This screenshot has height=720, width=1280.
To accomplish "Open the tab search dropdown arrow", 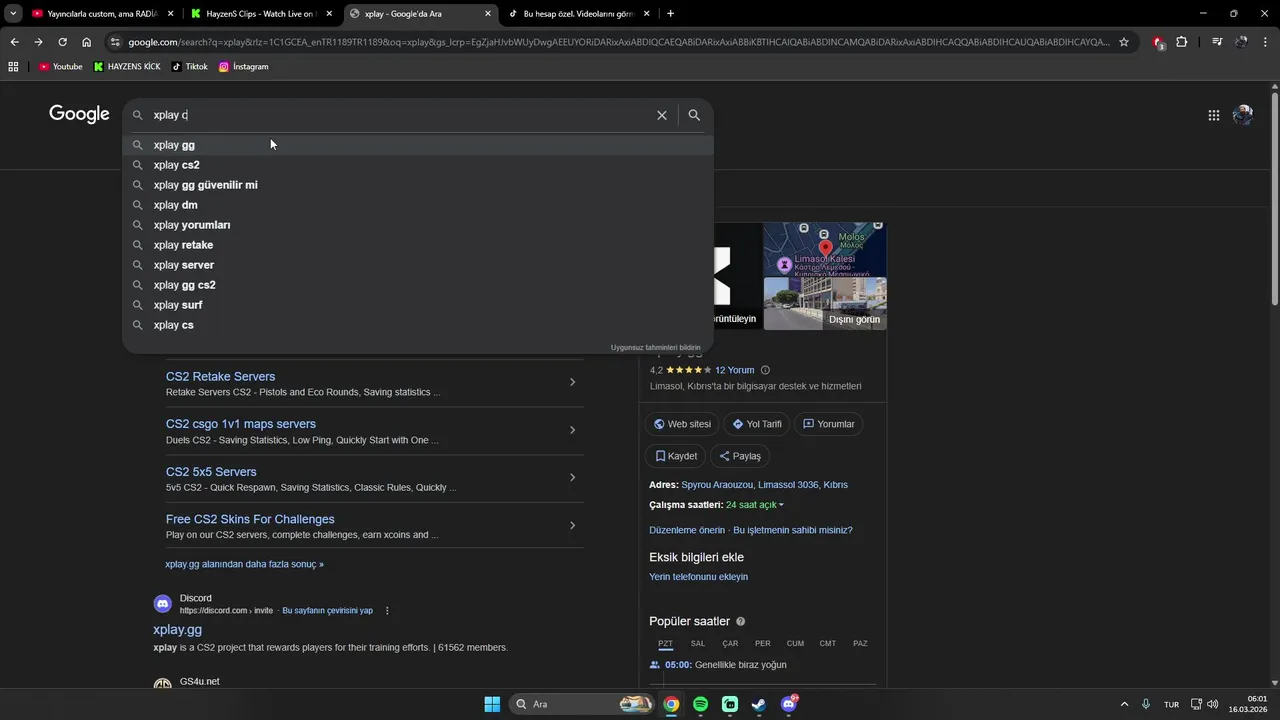I will pos(13,14).
